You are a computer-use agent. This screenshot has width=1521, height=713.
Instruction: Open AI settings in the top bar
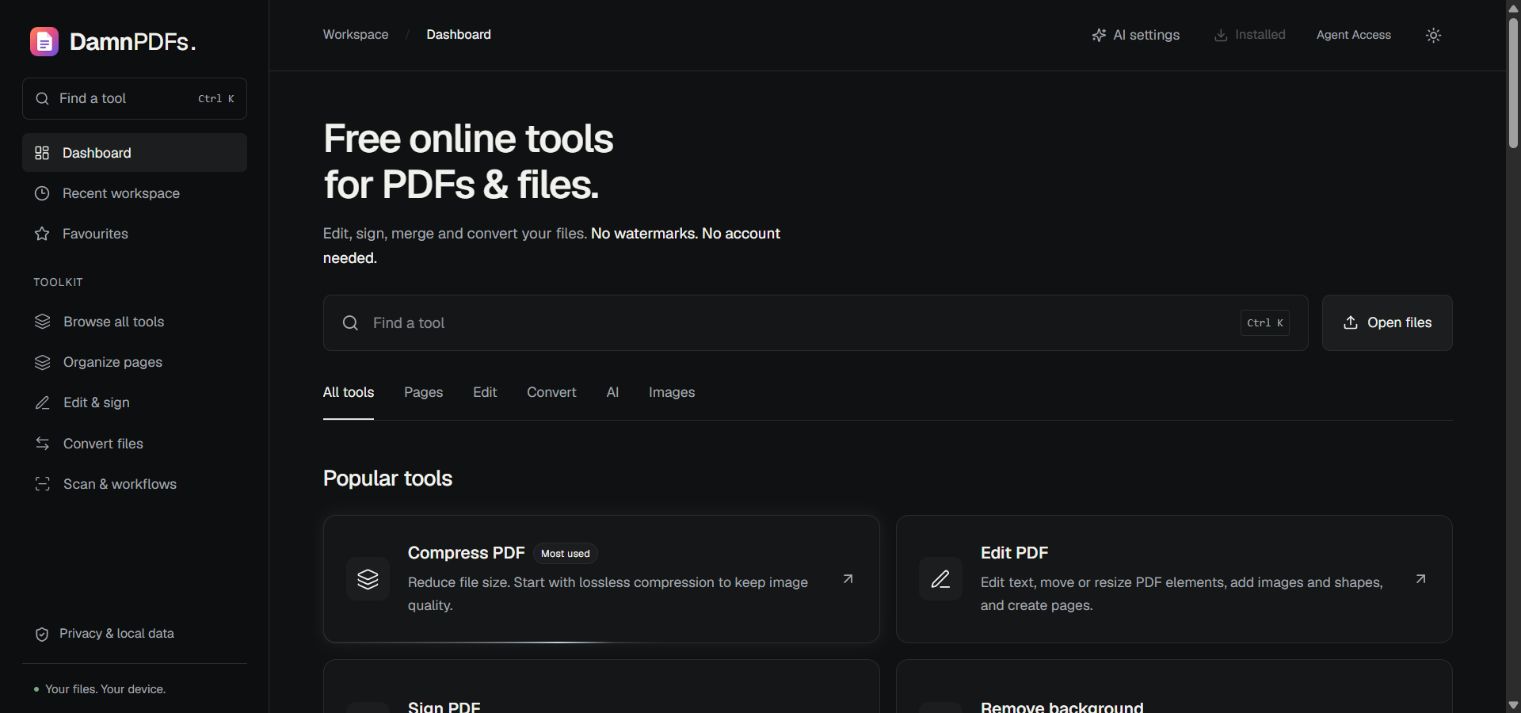click(x=1136, y=35)
